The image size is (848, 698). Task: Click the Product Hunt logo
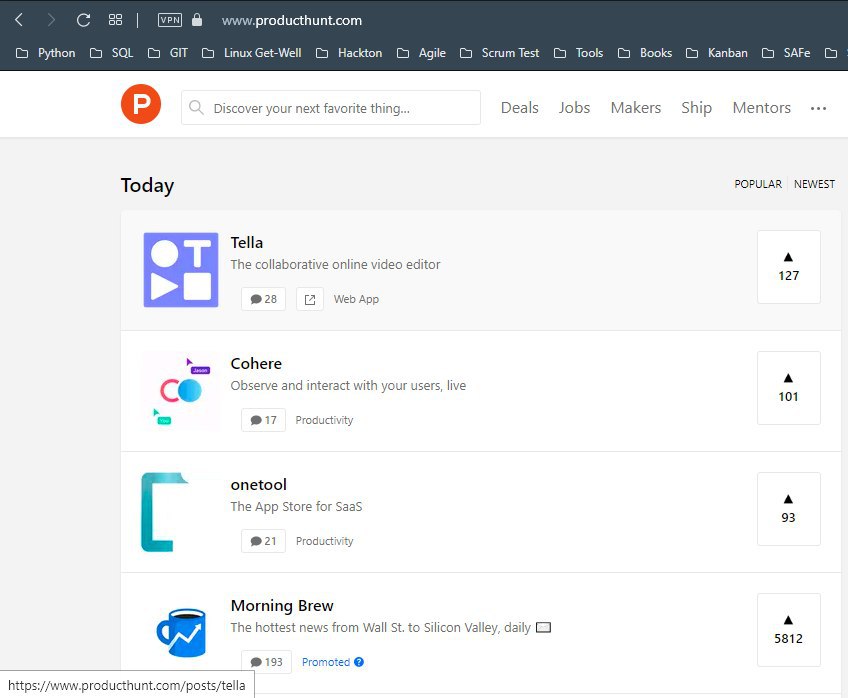coord(141,104)
